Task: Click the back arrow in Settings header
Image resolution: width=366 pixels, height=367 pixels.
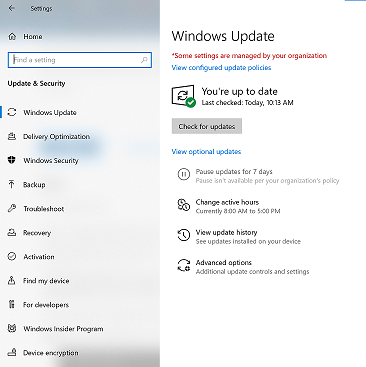Action: coord(12,8)
